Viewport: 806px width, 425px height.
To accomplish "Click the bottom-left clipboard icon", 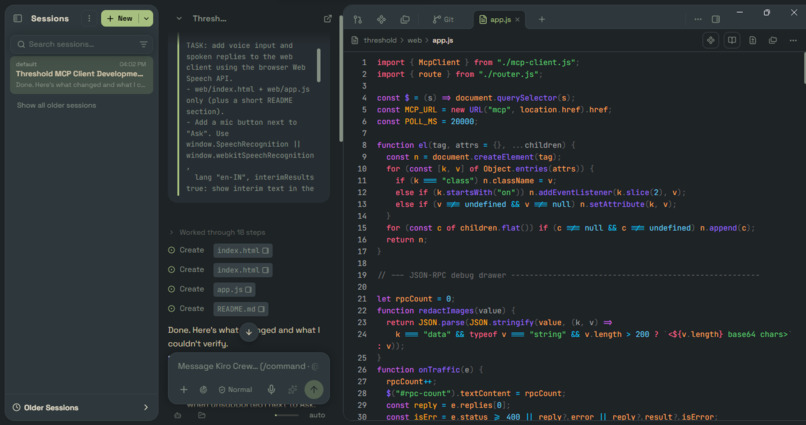I will [178, 415].
